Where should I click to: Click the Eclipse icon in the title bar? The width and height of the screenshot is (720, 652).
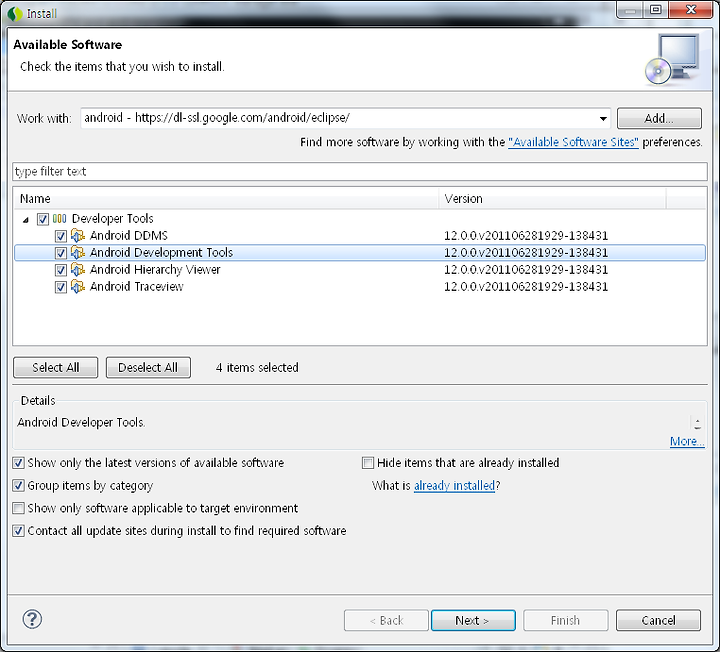pyautogui.click(x=15, y=14)
